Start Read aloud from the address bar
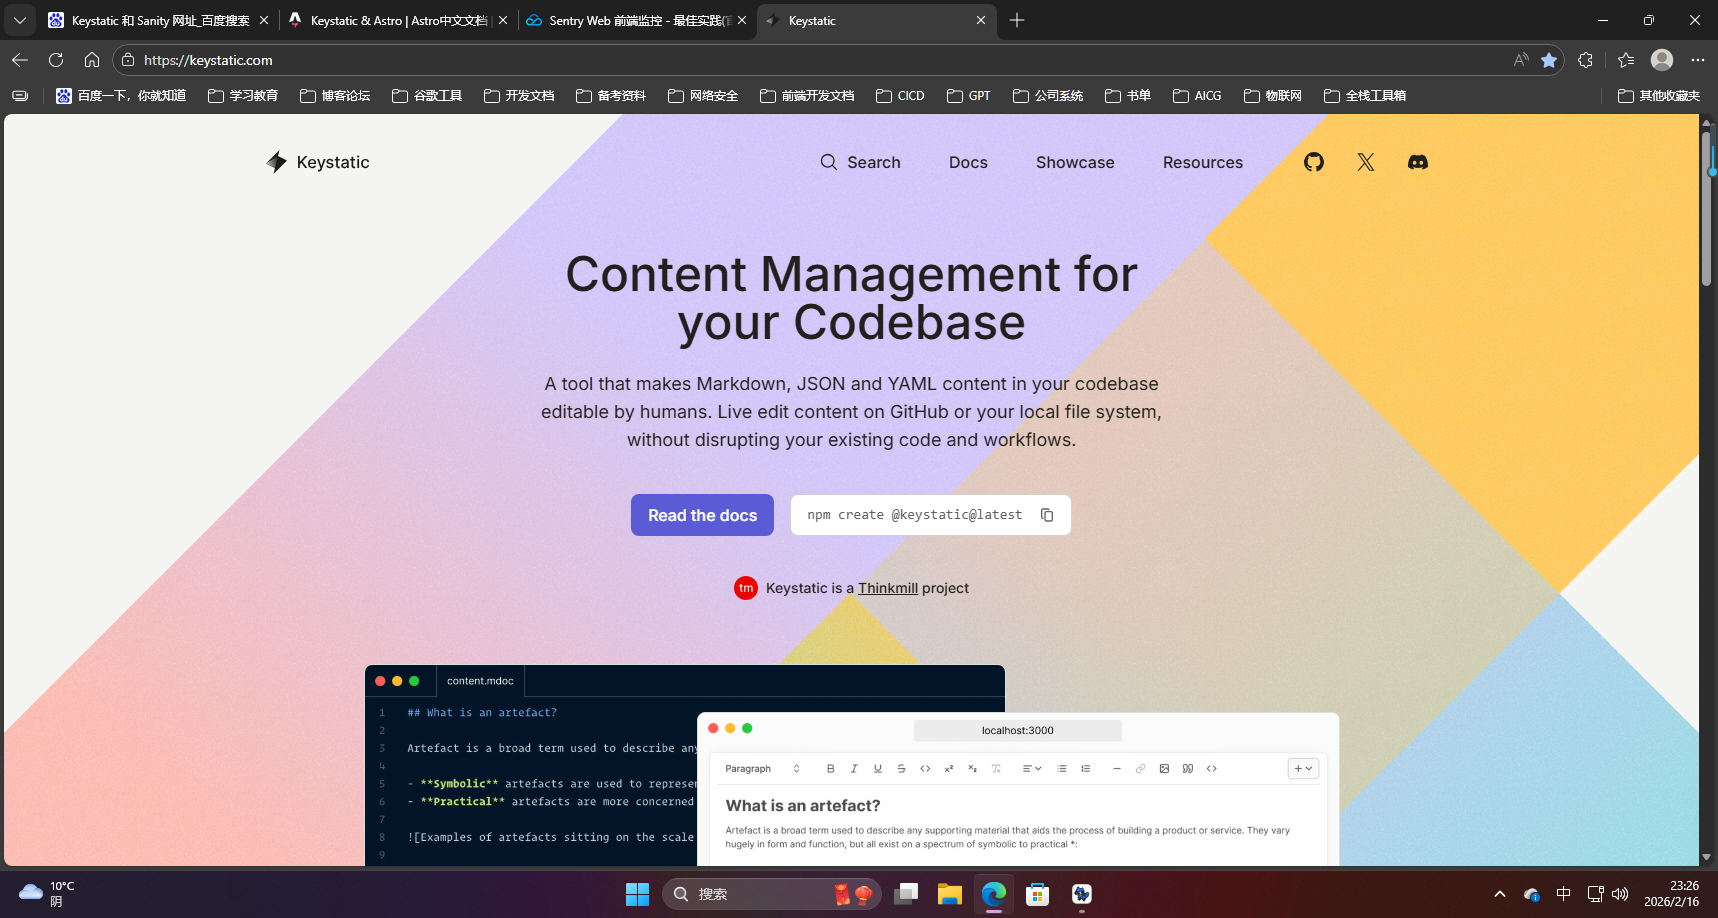This screenshot has height=918, width=1718. 1521,60
